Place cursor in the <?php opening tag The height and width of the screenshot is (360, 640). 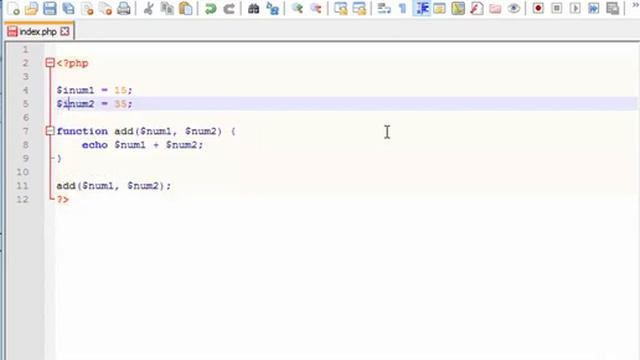click(72, 63)
